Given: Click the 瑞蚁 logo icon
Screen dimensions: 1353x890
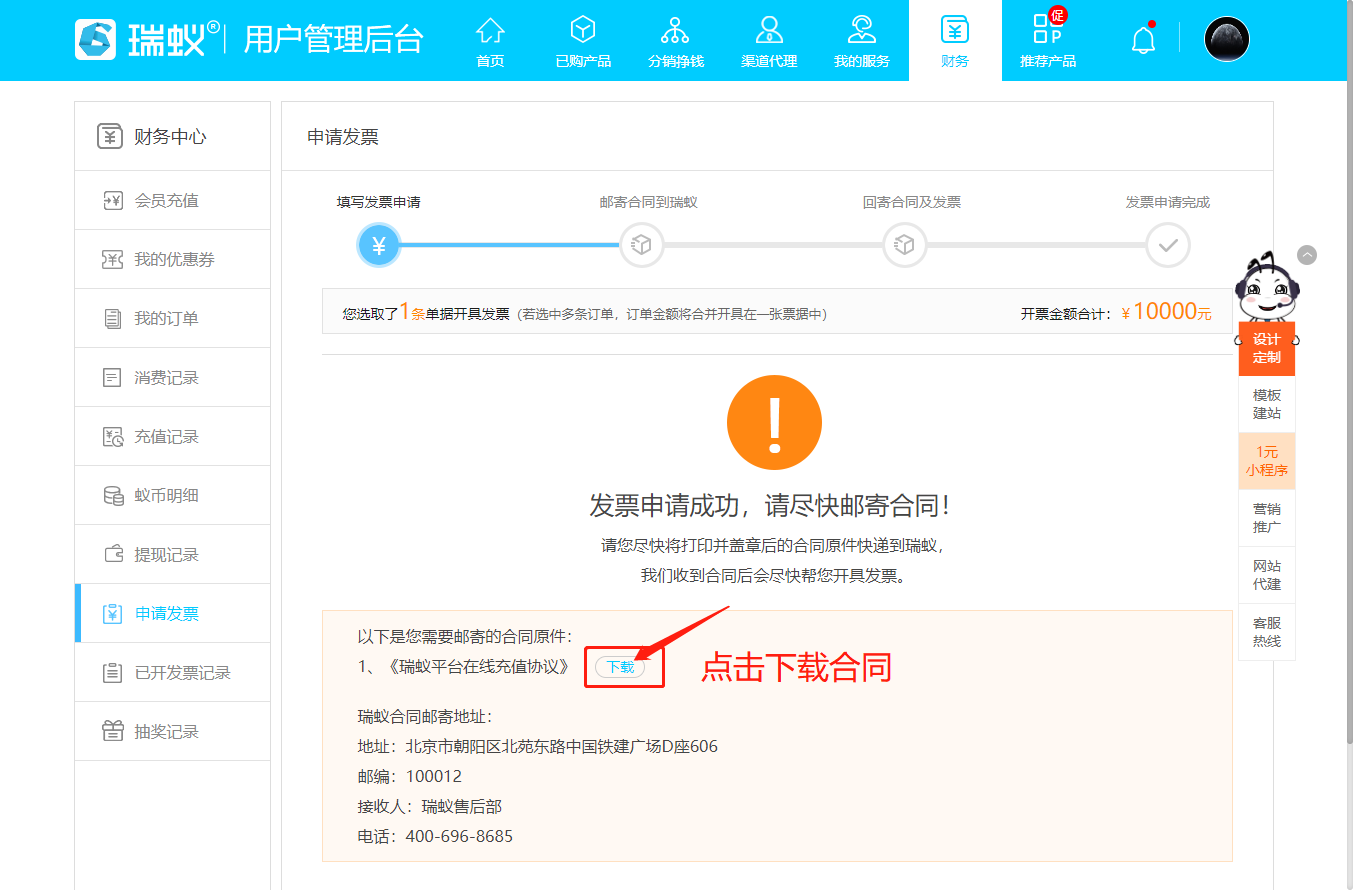Looking at the screenshot, I should click(x=96, y=39).
